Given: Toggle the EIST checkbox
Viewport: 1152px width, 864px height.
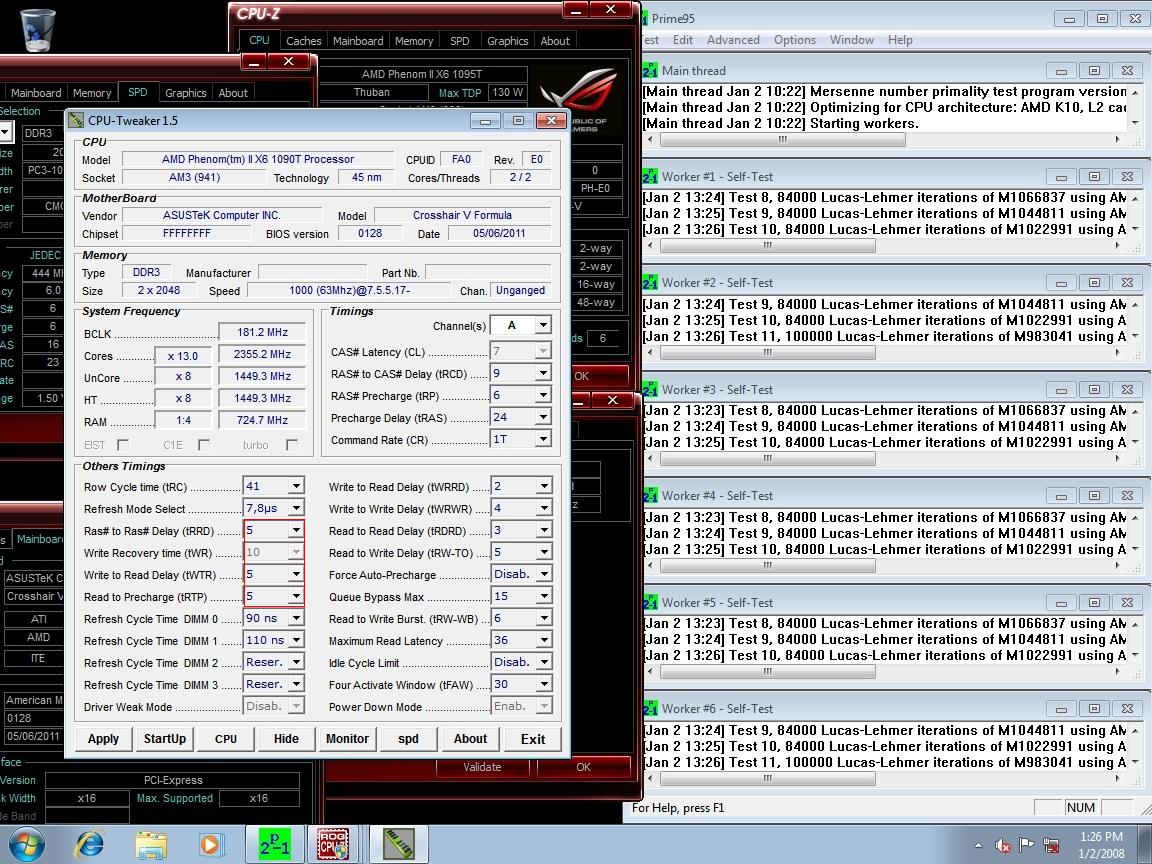Looking at the screenshot, I should click(x=123, y=445).
